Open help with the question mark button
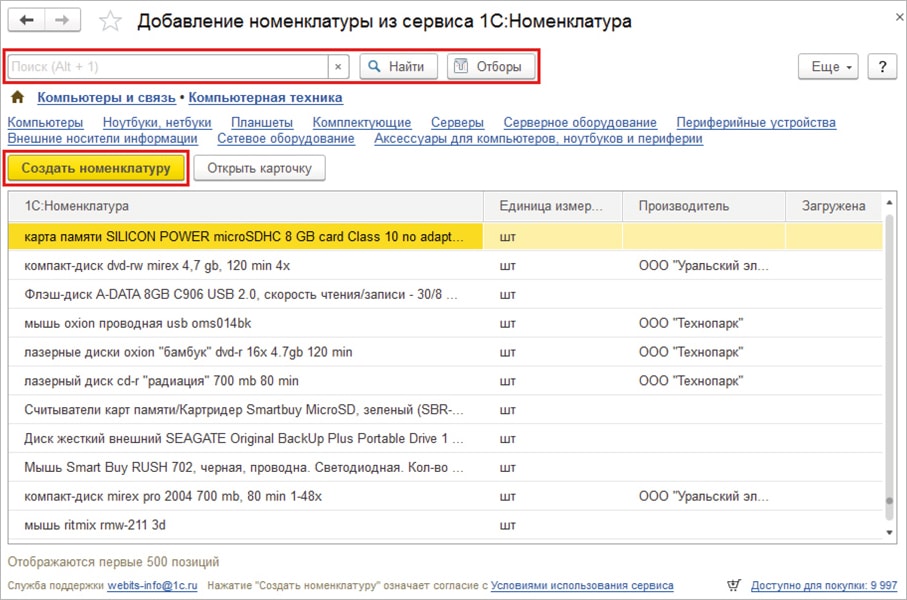Viewport: 907px width, 600px height. (x=881, y=67)
